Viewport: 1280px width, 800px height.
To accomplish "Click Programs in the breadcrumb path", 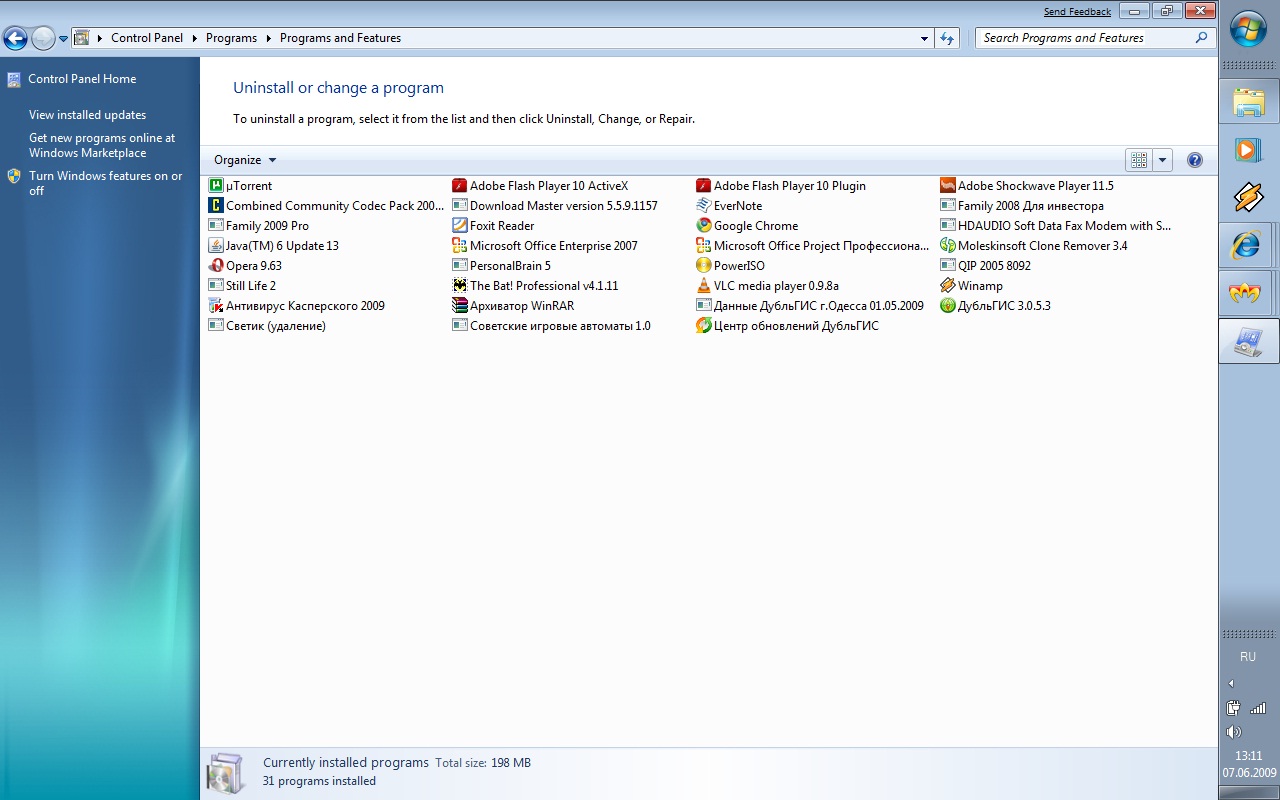I will (231, 38).
